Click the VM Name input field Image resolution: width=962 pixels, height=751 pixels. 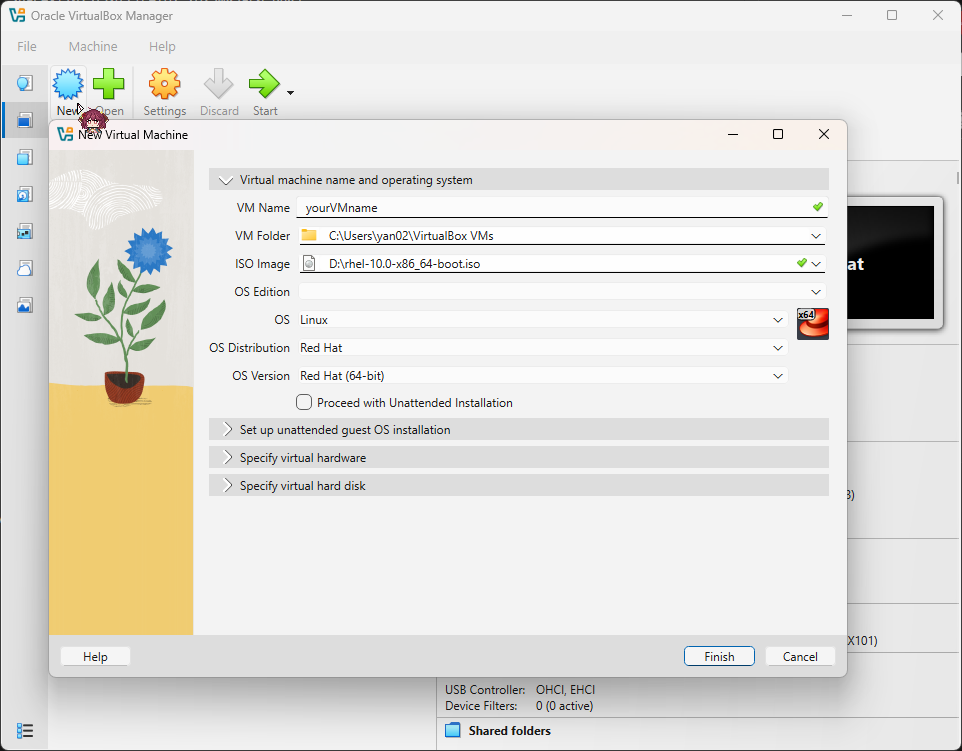click(560, 207)
